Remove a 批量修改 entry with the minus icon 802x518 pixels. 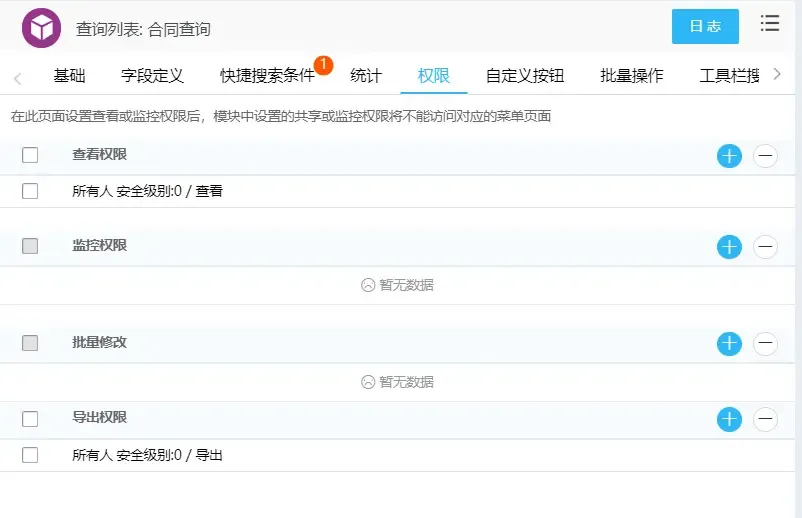765,343
